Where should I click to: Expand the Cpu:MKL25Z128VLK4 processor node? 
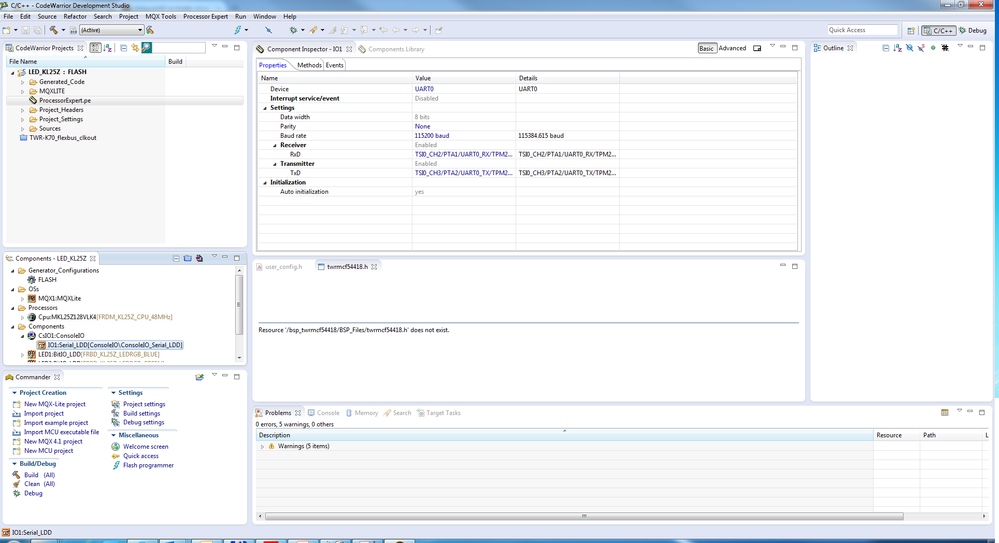tap(23, 317)
